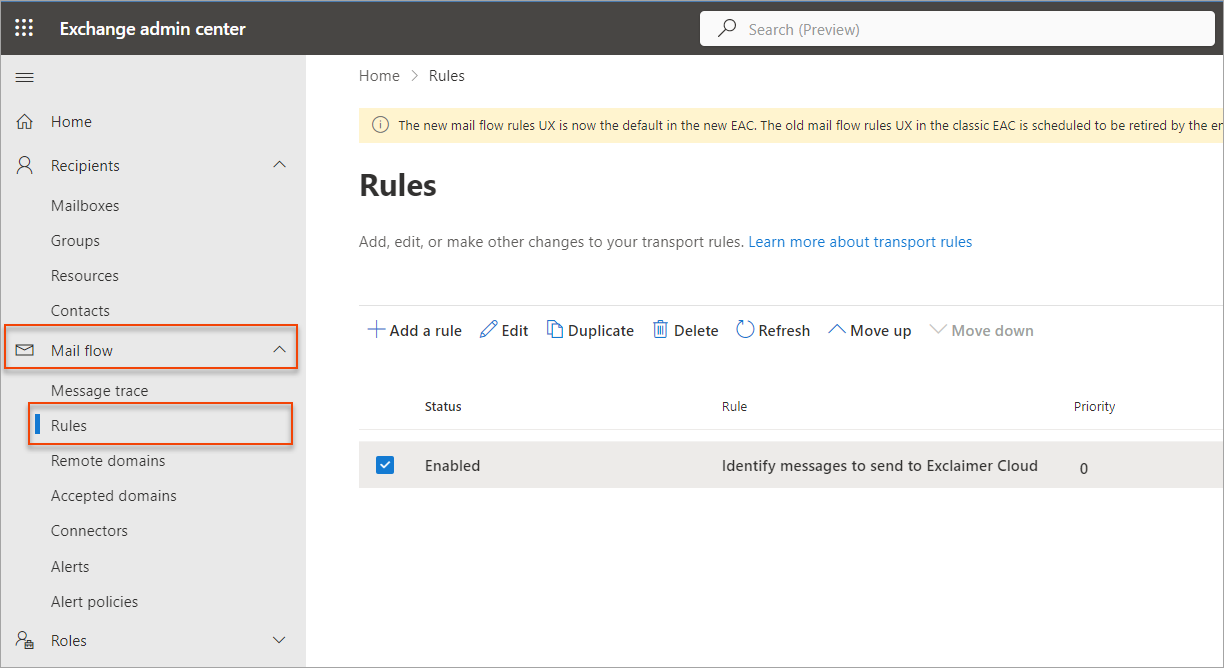
Task: Expand the Roles section chevron
Action: [x=280, y=640]
